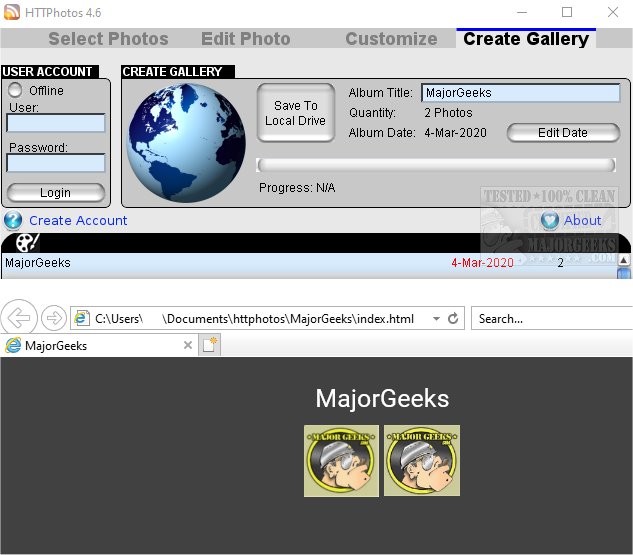This screenshot has width=633, height=555.
Task: Click the help question mark icon
Action: [13, 220]
